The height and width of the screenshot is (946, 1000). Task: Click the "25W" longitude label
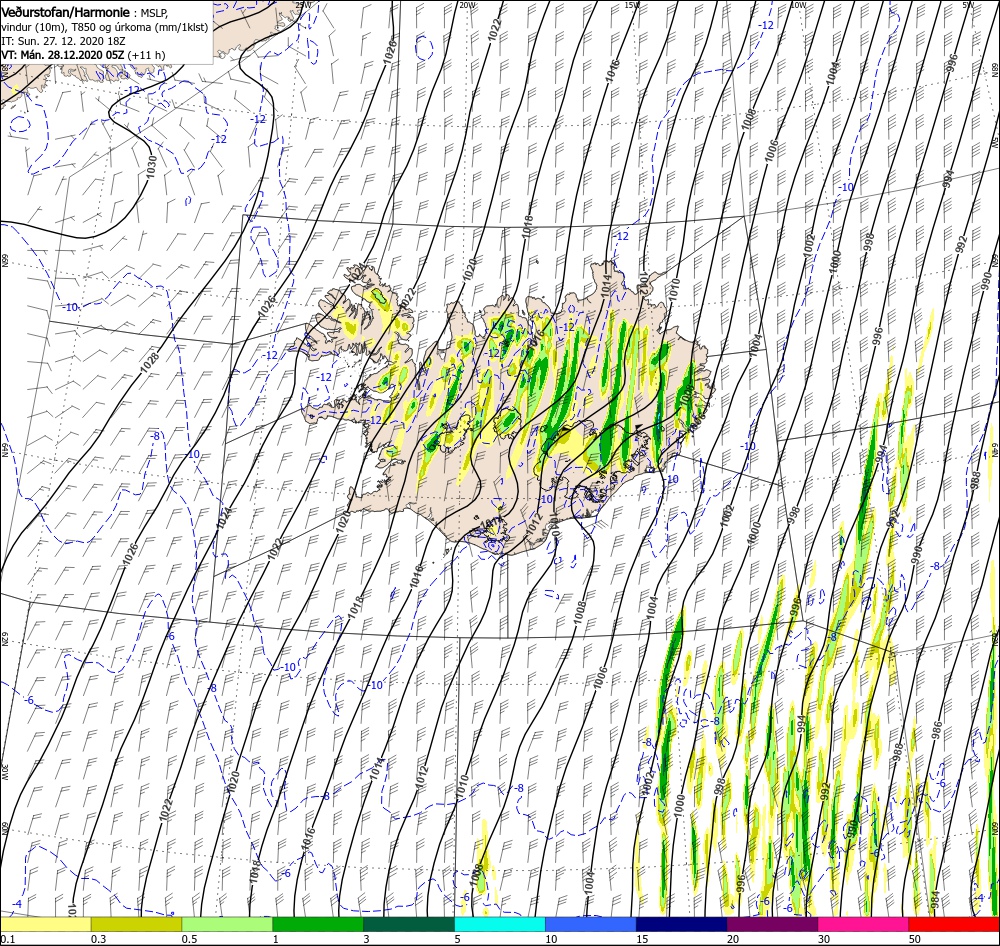tap(304, 5)
